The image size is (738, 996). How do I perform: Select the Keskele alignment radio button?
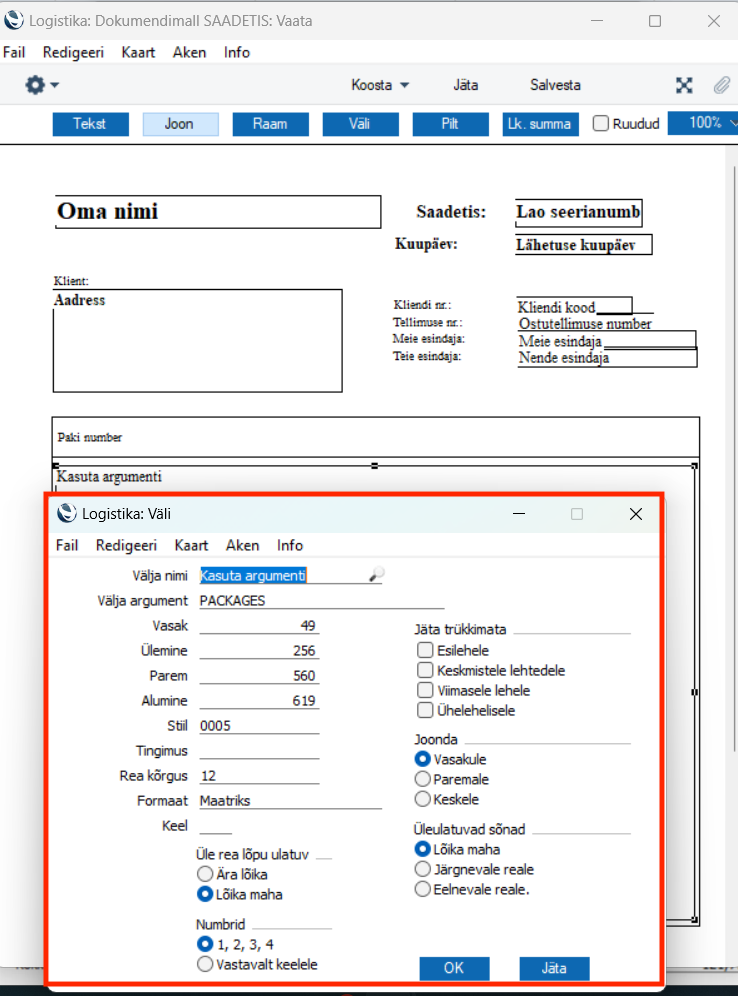coord(422,799)
